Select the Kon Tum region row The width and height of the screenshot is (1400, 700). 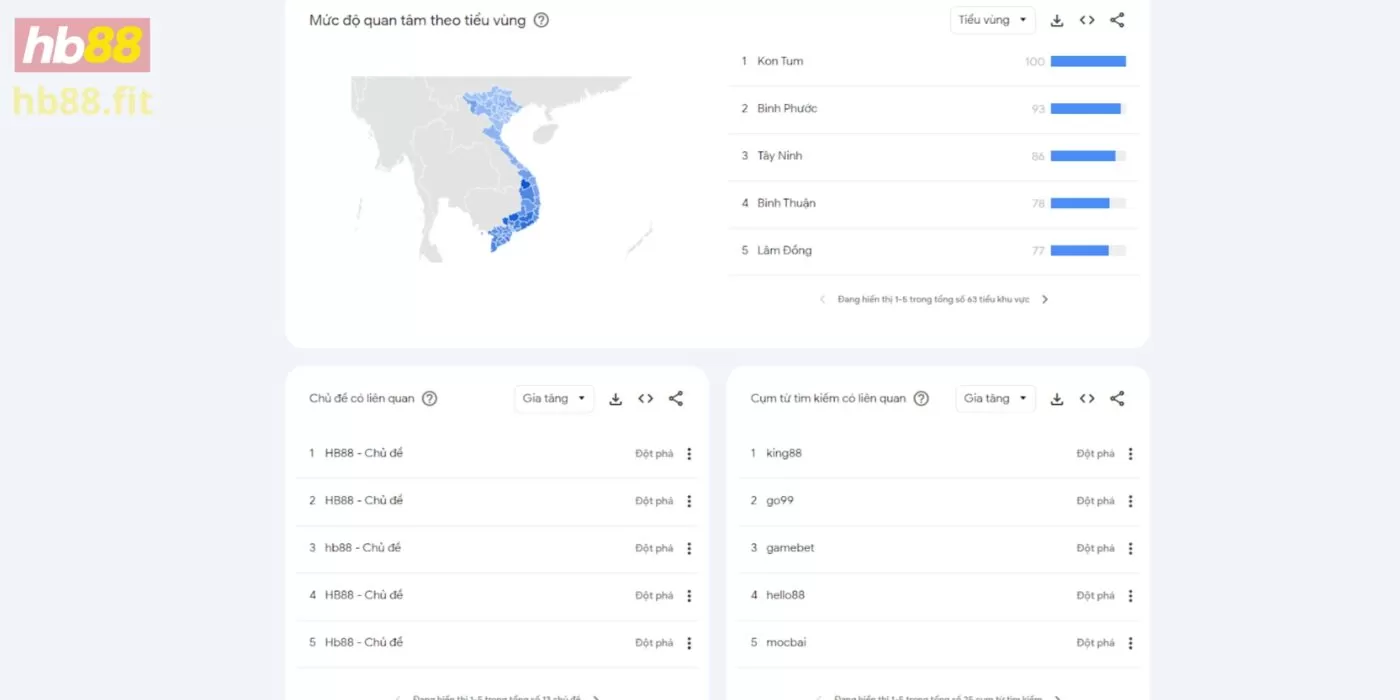(934, 61)
